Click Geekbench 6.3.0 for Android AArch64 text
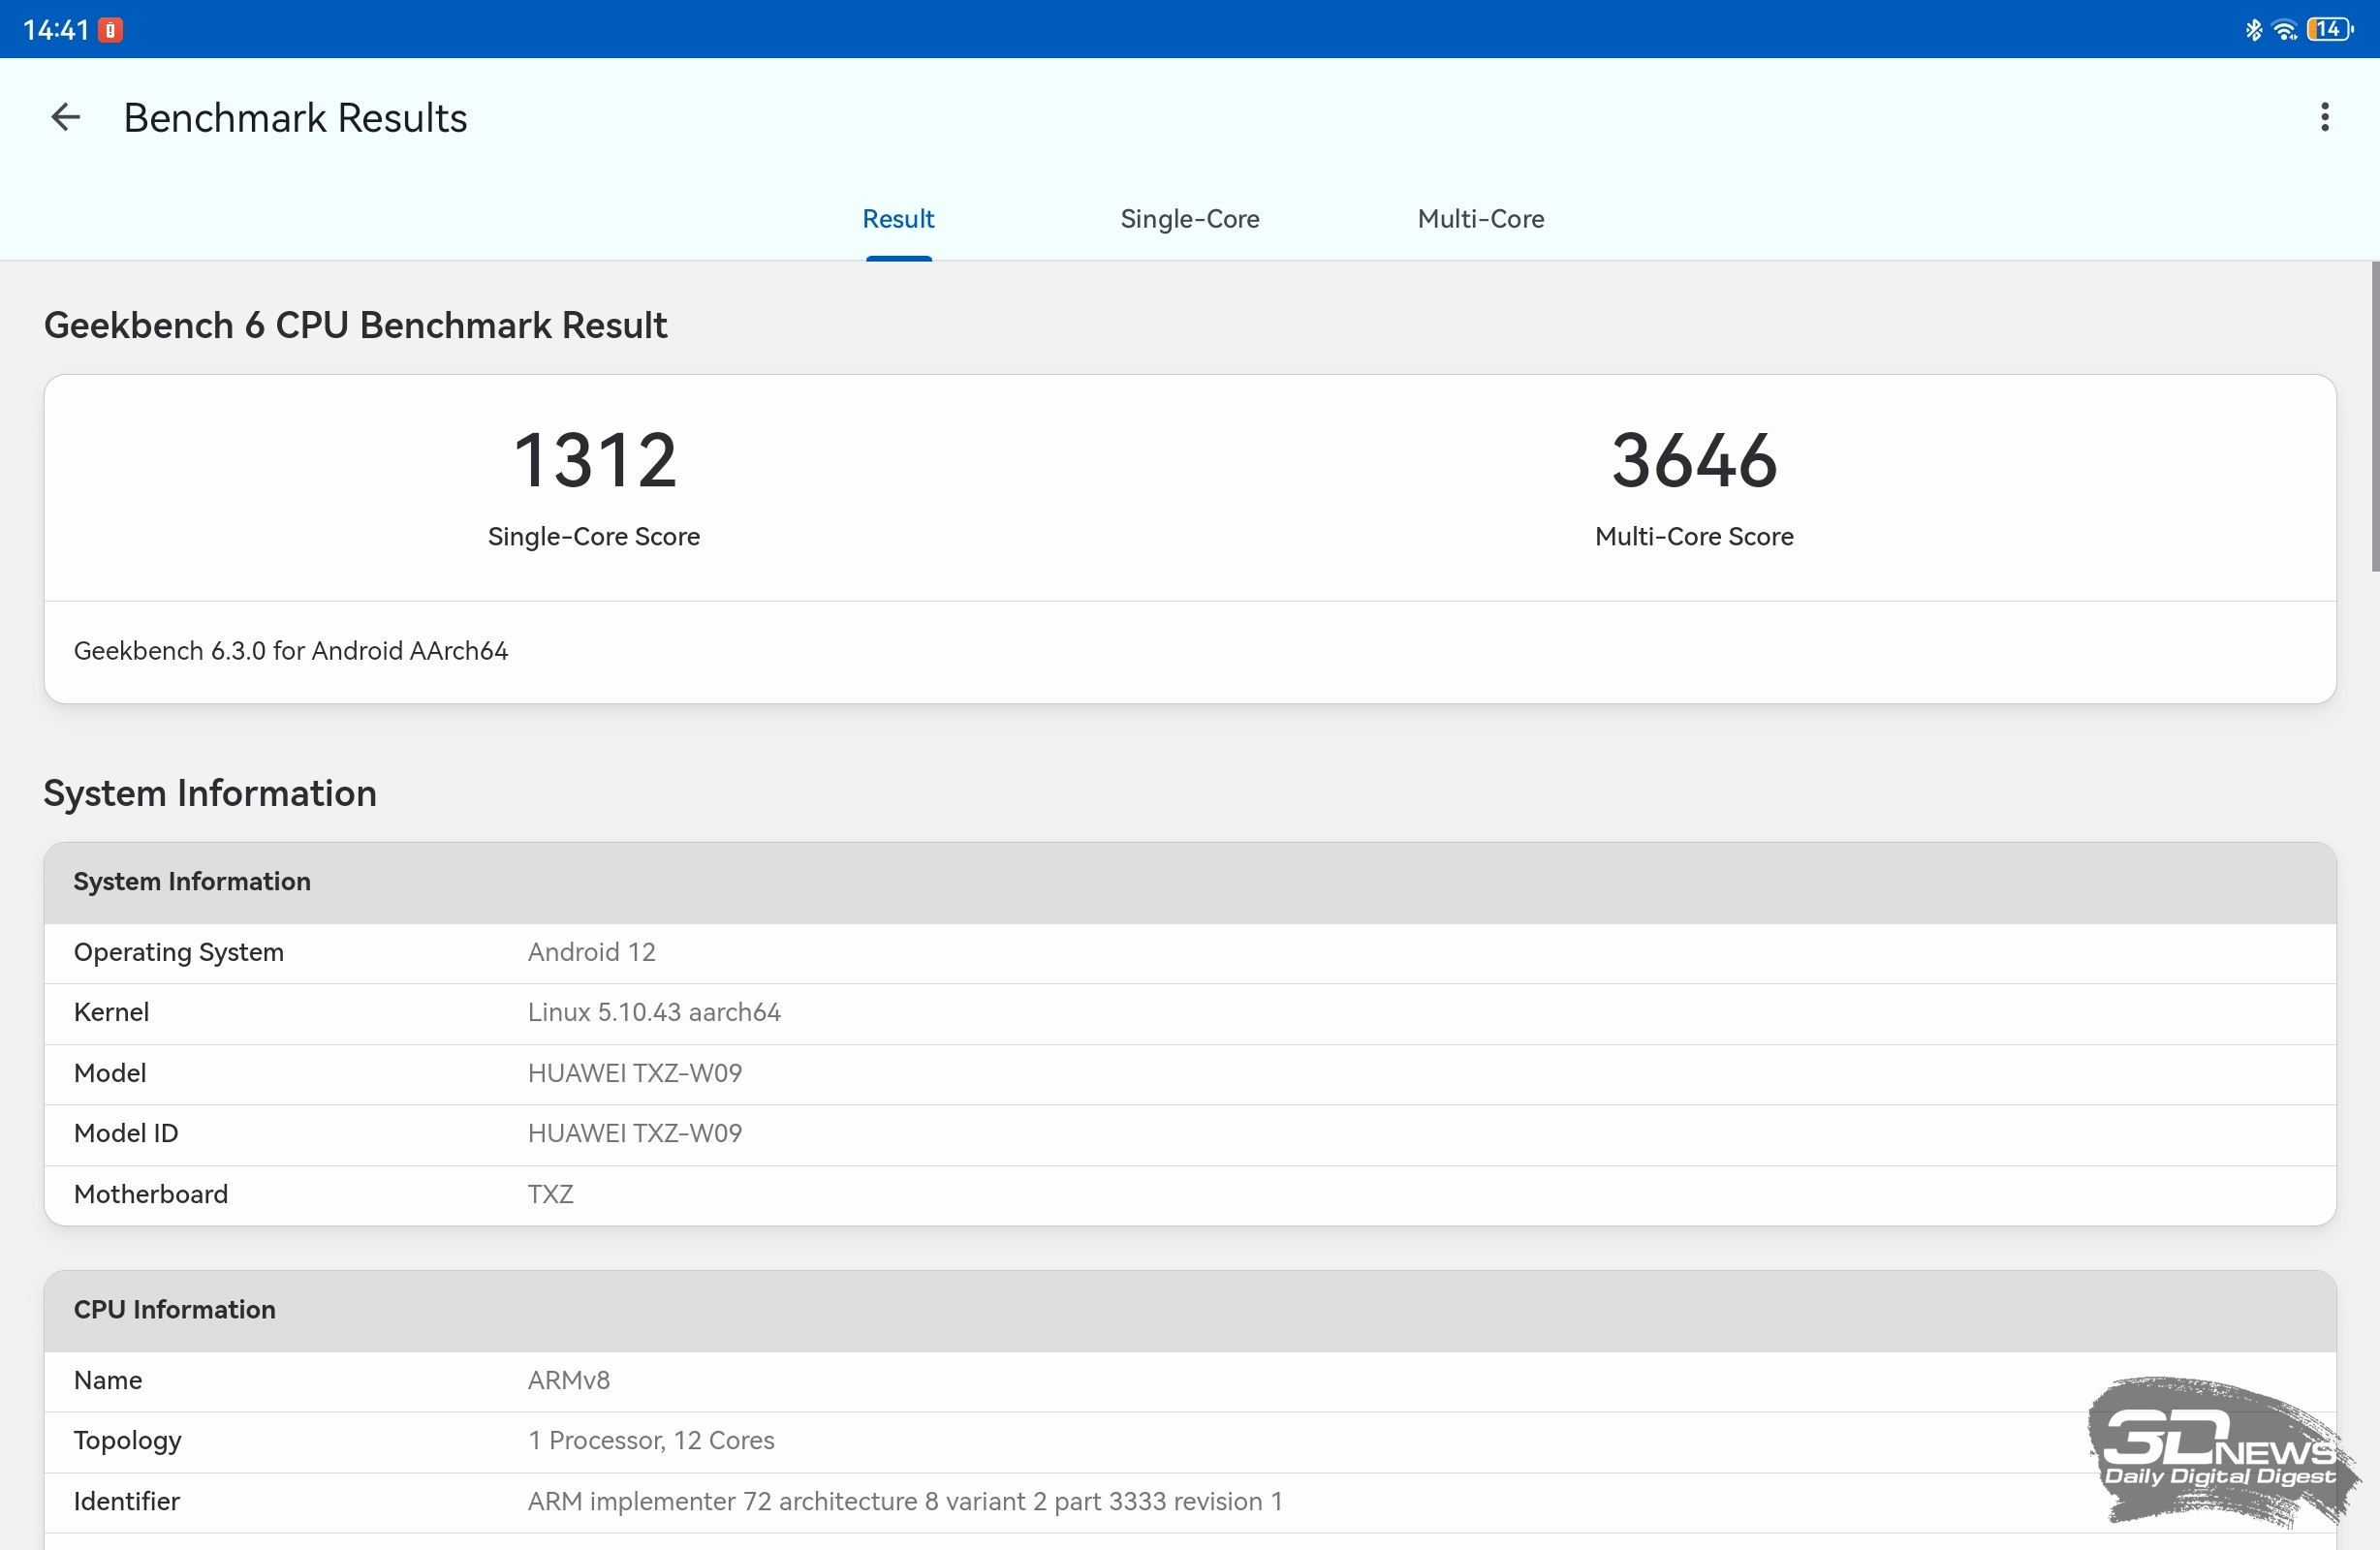Viewport: 2380px width, 1550px height. pos(291,651)
